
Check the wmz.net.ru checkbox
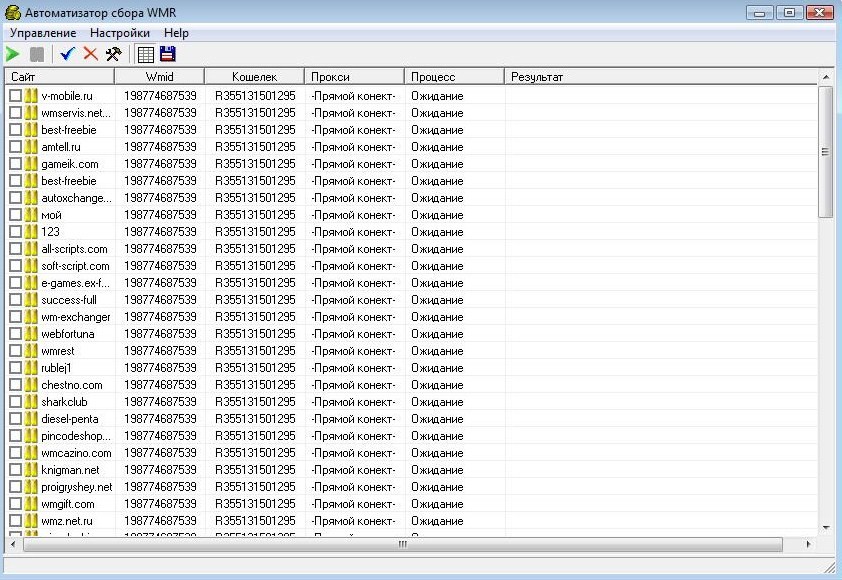[16, 521]
